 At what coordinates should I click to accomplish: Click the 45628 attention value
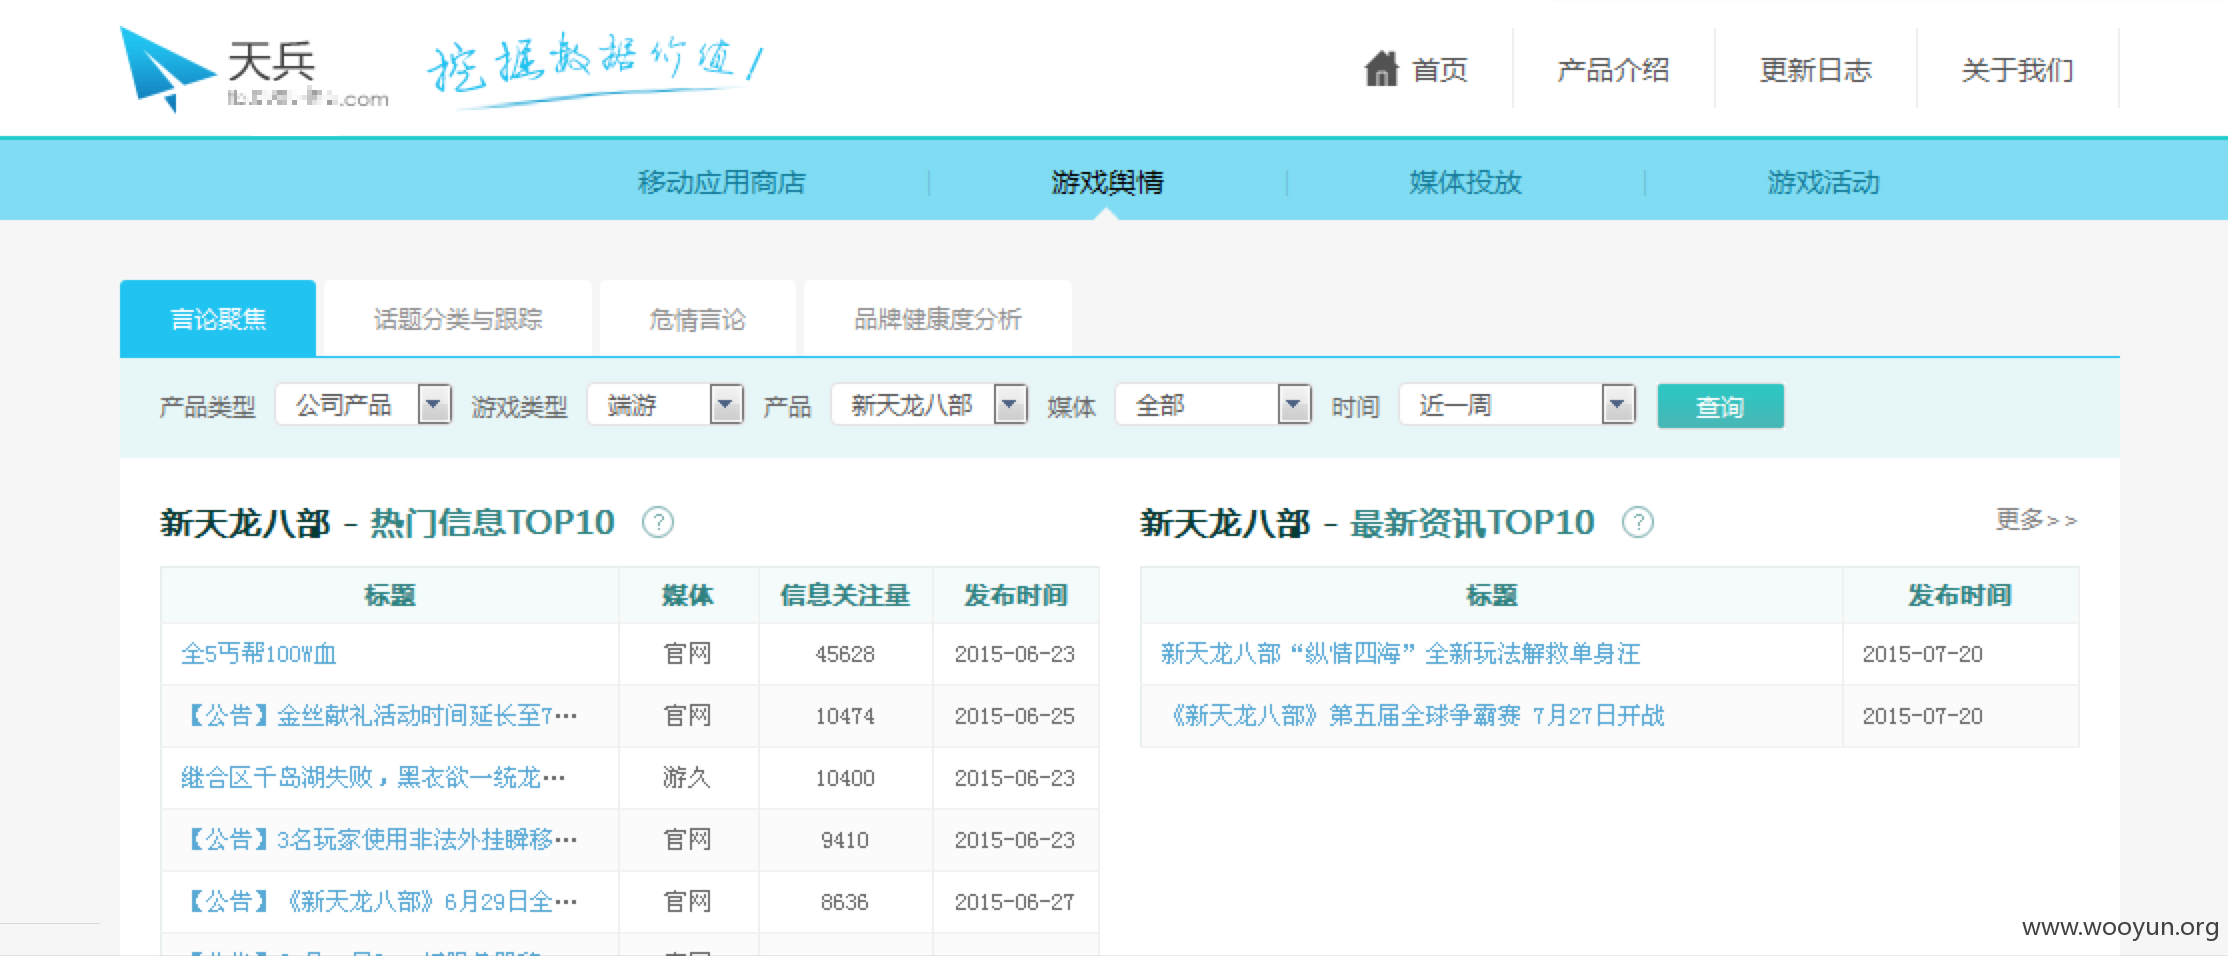click(845, 654)
